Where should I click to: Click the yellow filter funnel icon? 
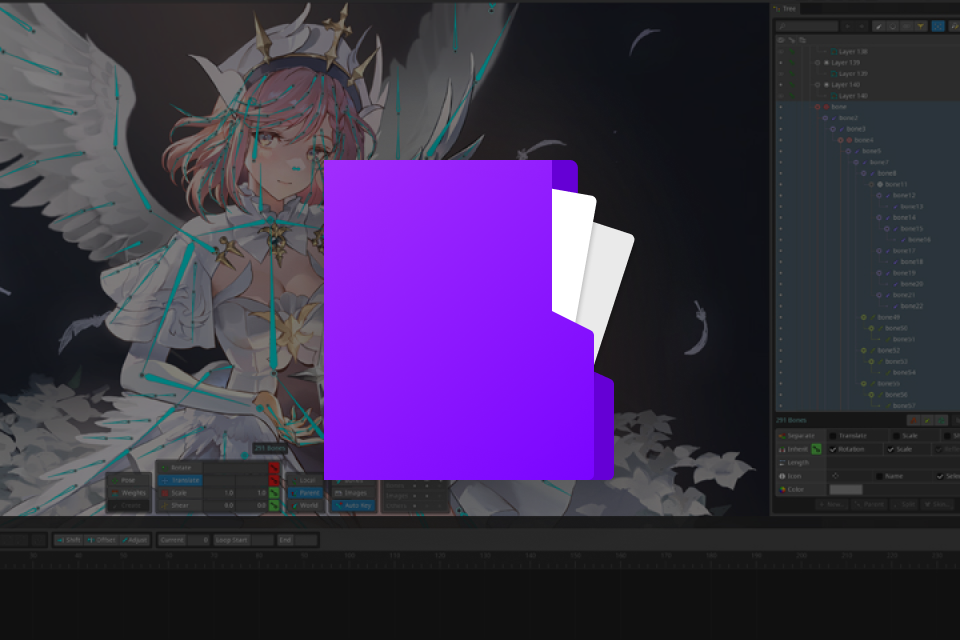pos(920,26)
